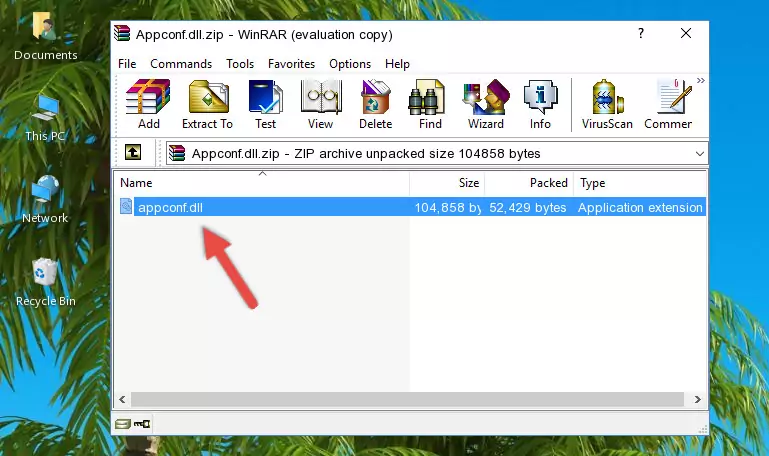
Task: Click the horizontal scrollbar right arrow
Action: (697, 400)
